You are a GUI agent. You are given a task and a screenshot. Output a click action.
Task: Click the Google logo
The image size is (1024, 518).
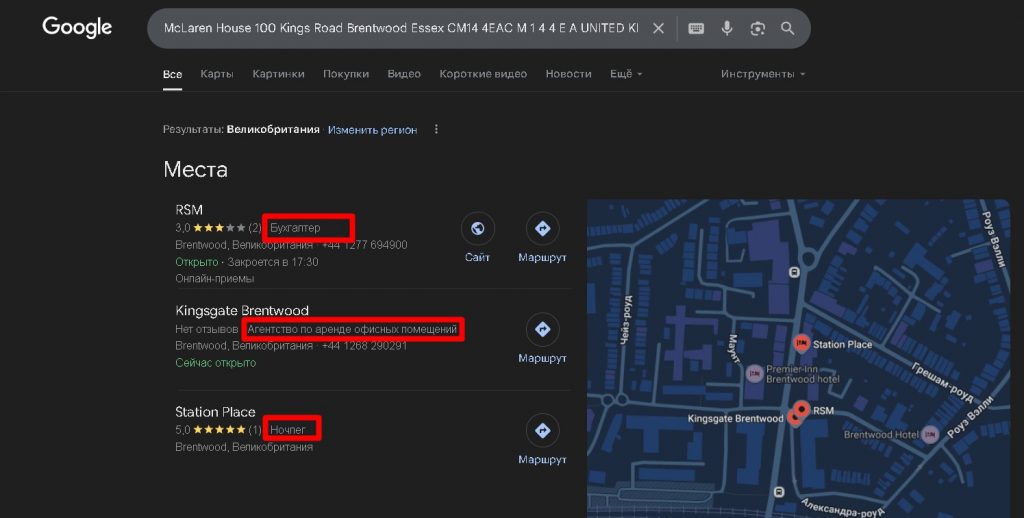[x=77, y=27]
